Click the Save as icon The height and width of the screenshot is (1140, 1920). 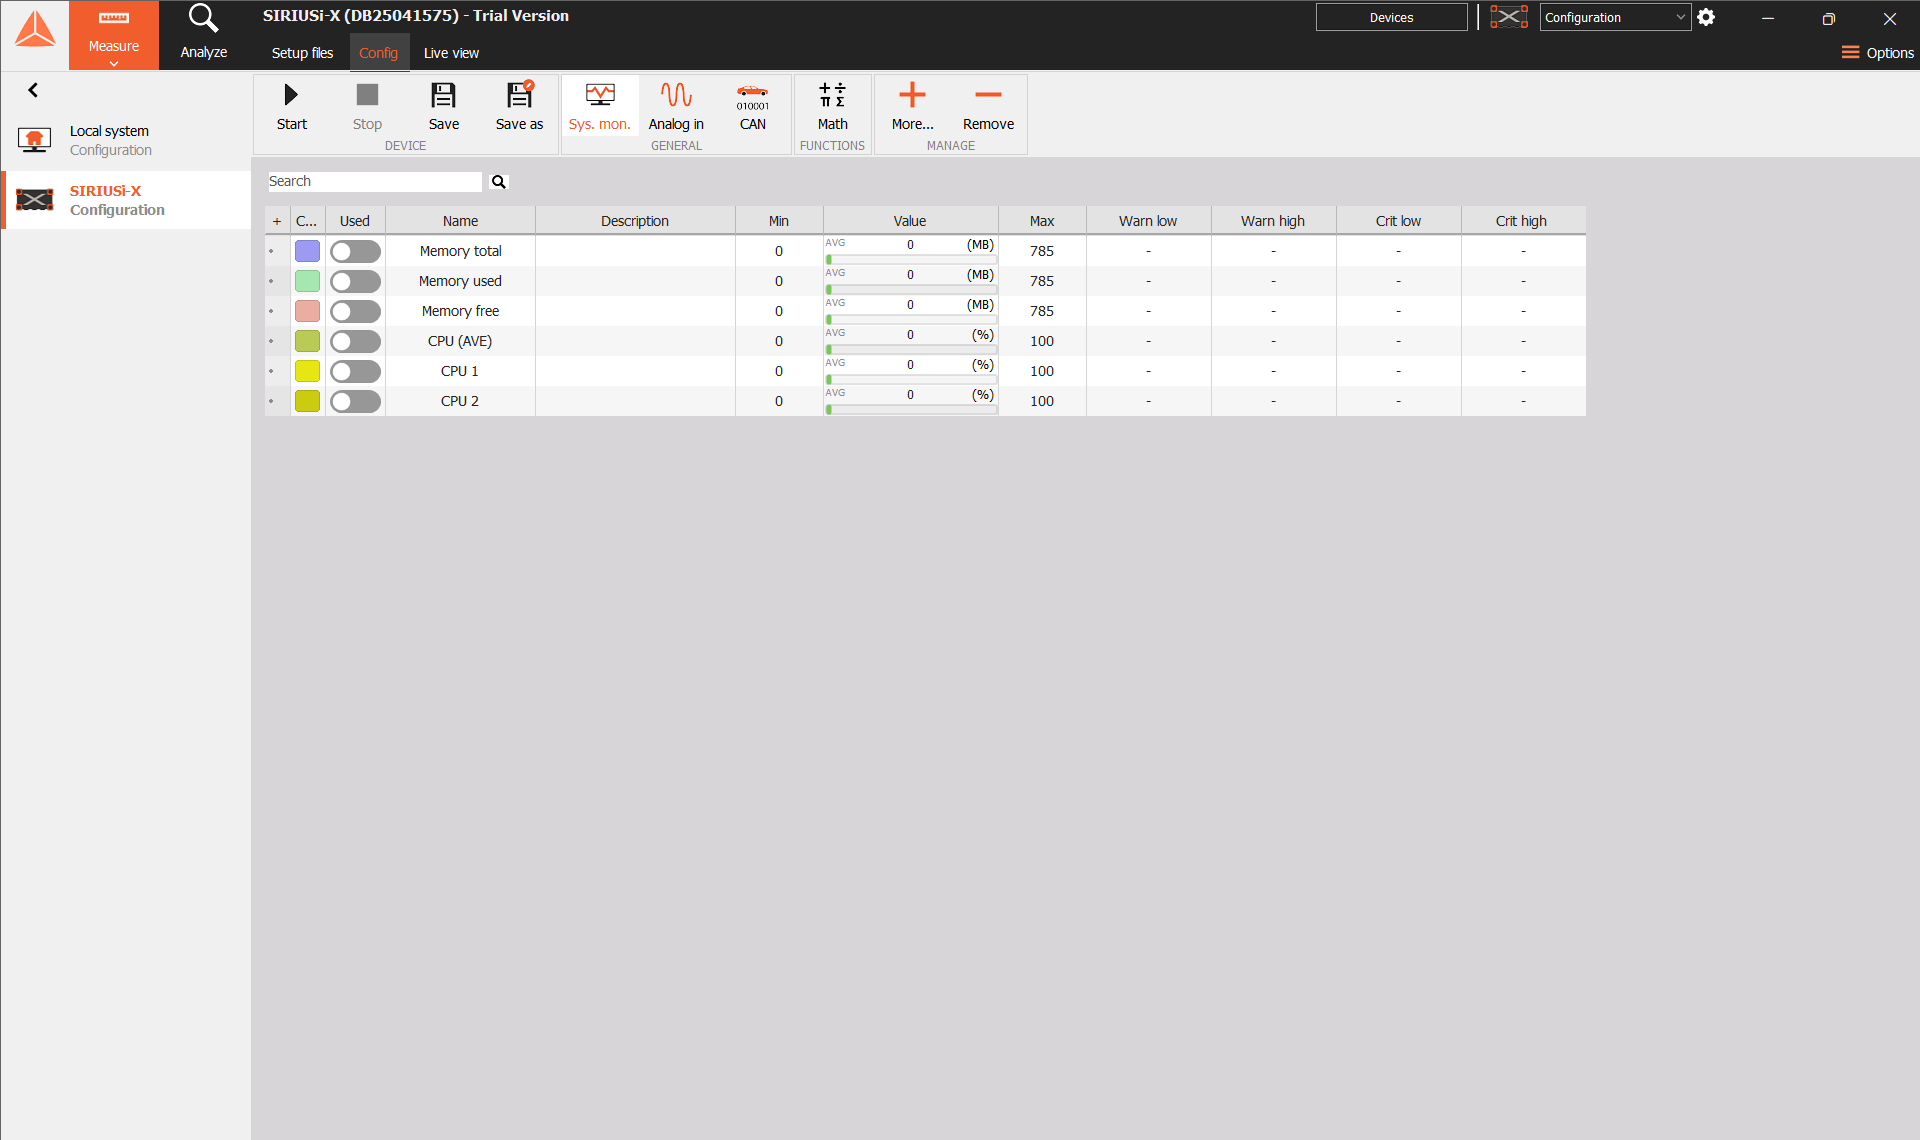(520, 96)
